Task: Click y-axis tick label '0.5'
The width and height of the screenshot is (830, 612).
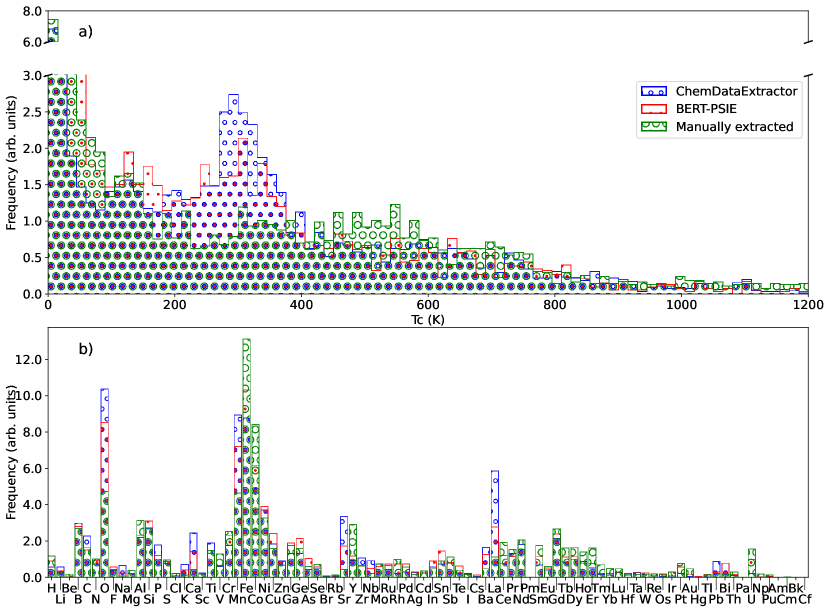Action: [32, 258]
